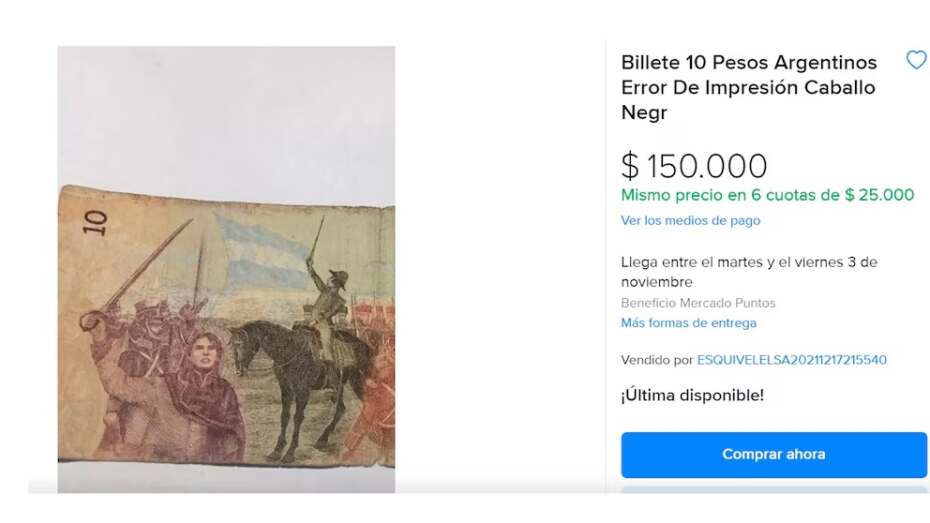Click the Comprar ahora button

pos(773,454)
